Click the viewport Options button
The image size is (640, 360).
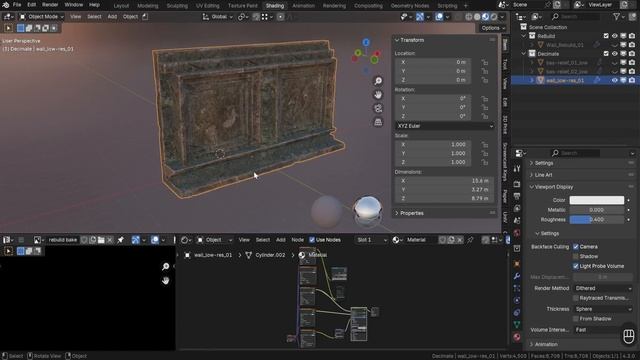(492, 28)
